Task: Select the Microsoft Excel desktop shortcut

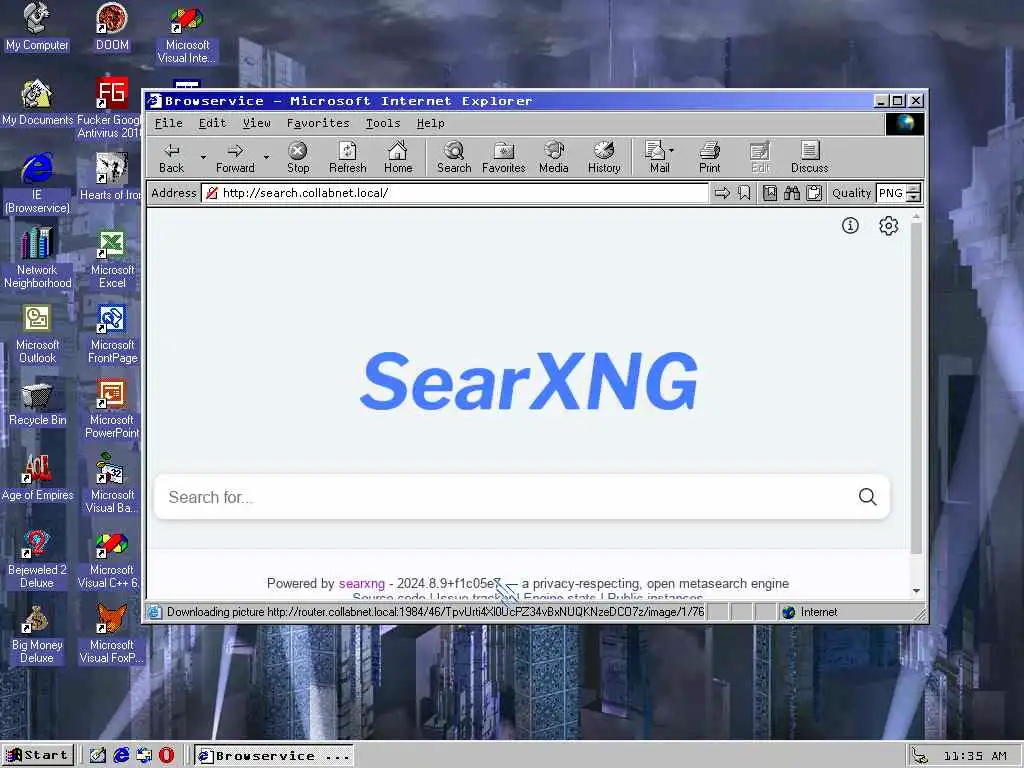Action: pyautogui.click(x=112, y=259)
